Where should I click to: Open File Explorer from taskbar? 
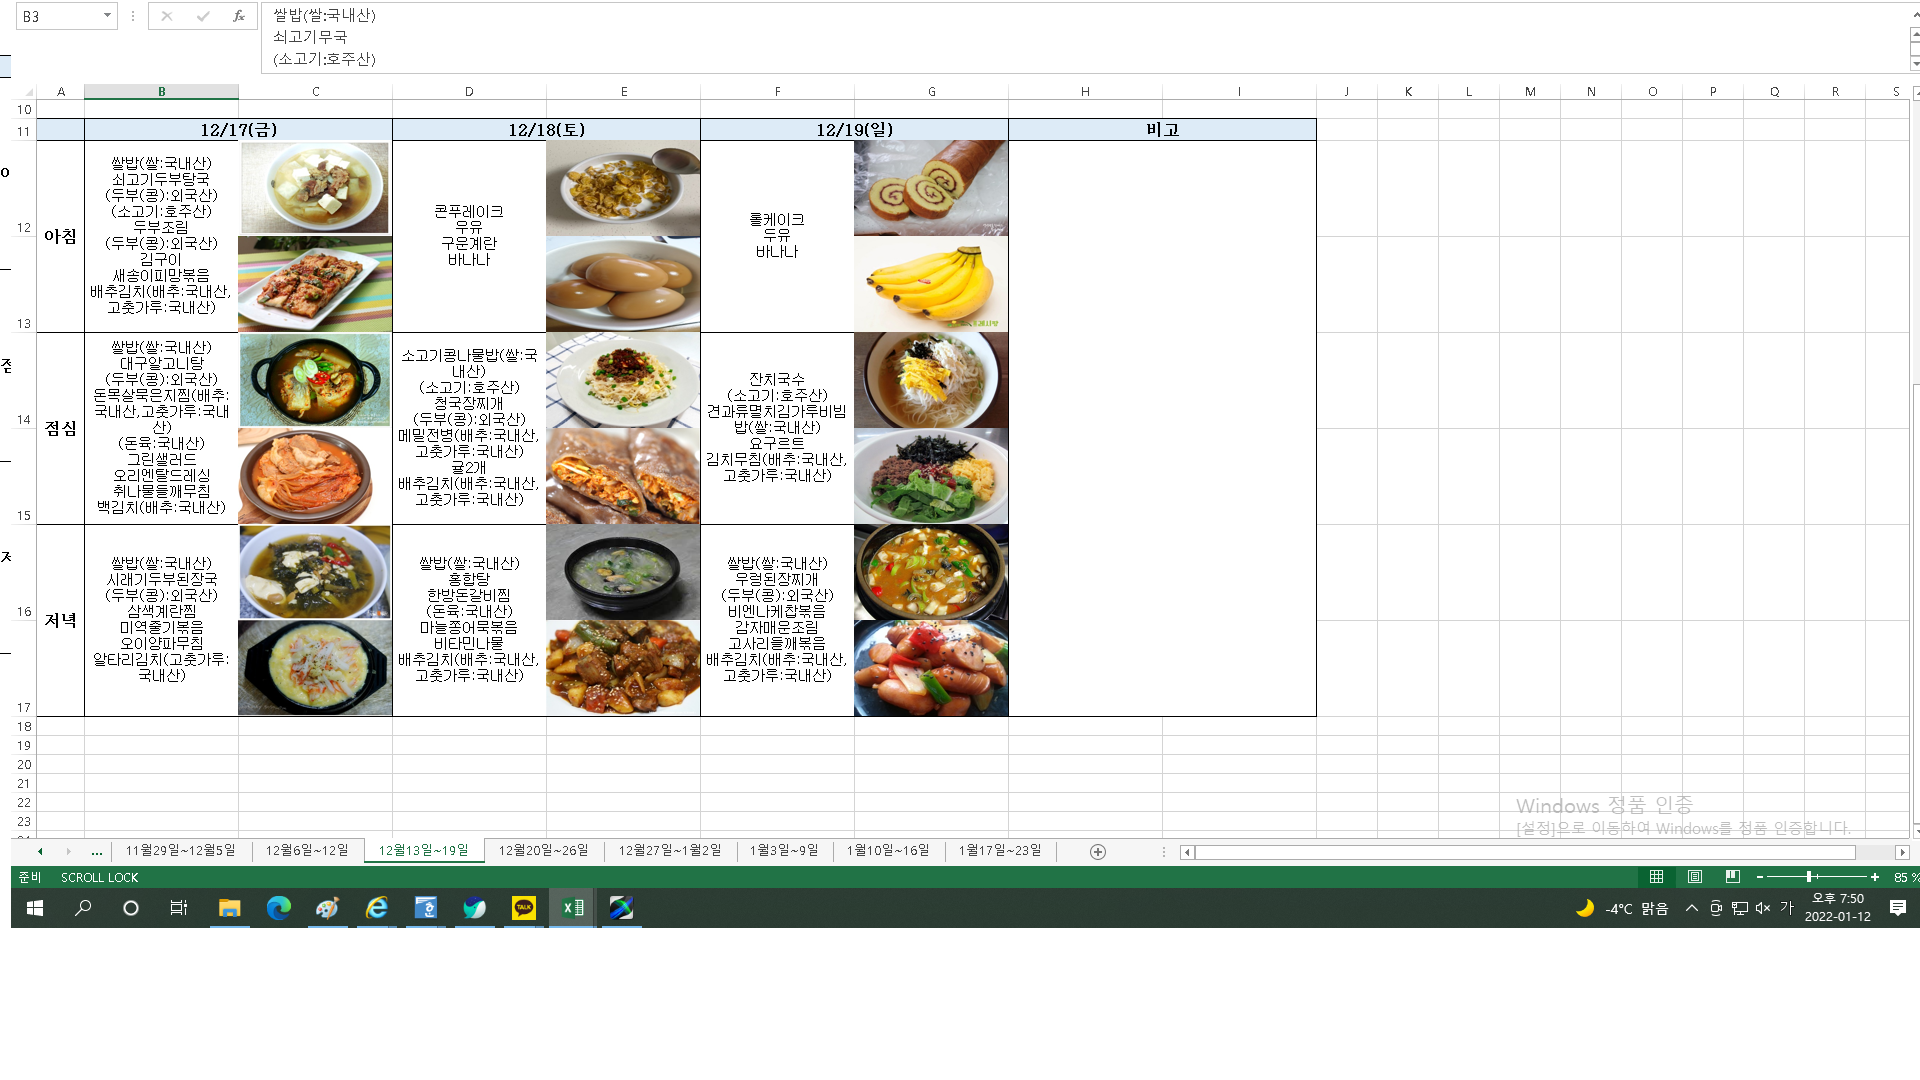tap(230, 908)
